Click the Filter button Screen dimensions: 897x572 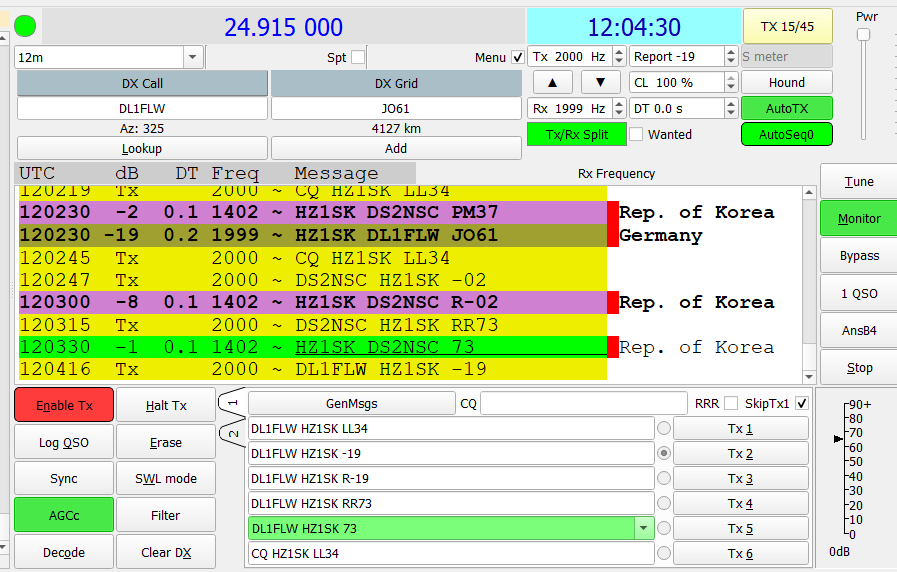pos(166,515)
